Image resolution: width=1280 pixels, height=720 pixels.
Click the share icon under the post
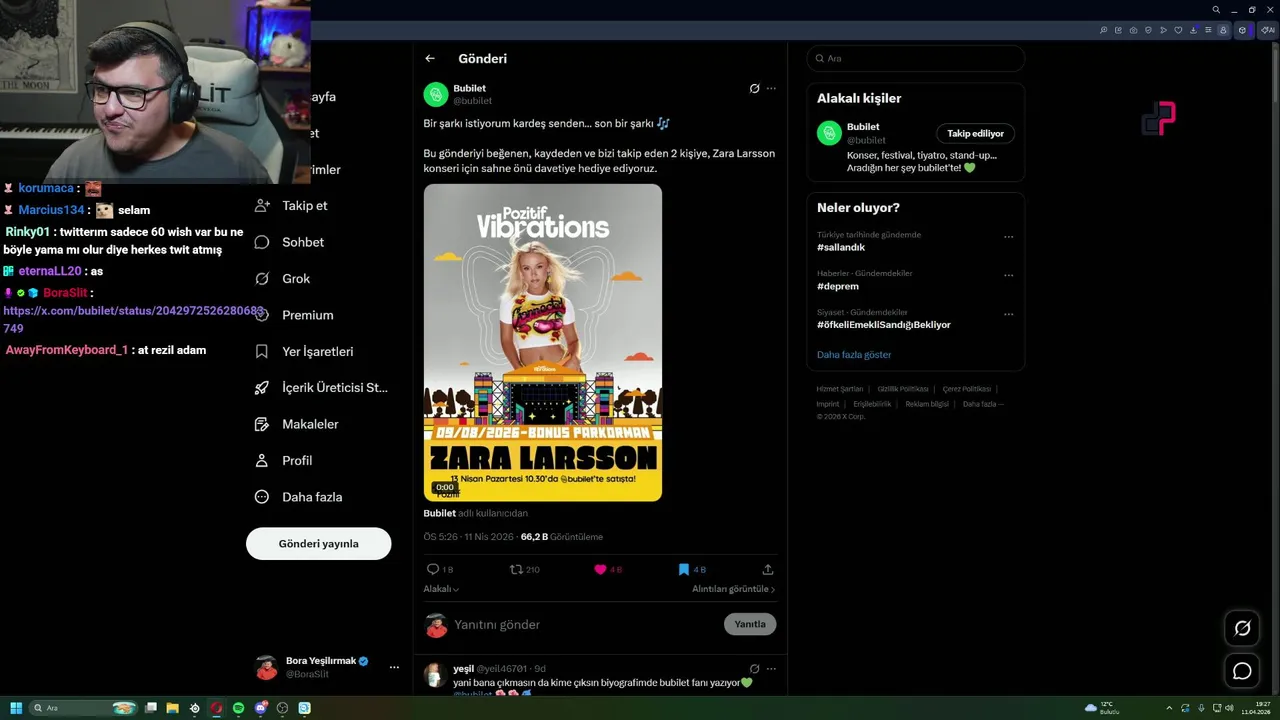coord(768,569)
